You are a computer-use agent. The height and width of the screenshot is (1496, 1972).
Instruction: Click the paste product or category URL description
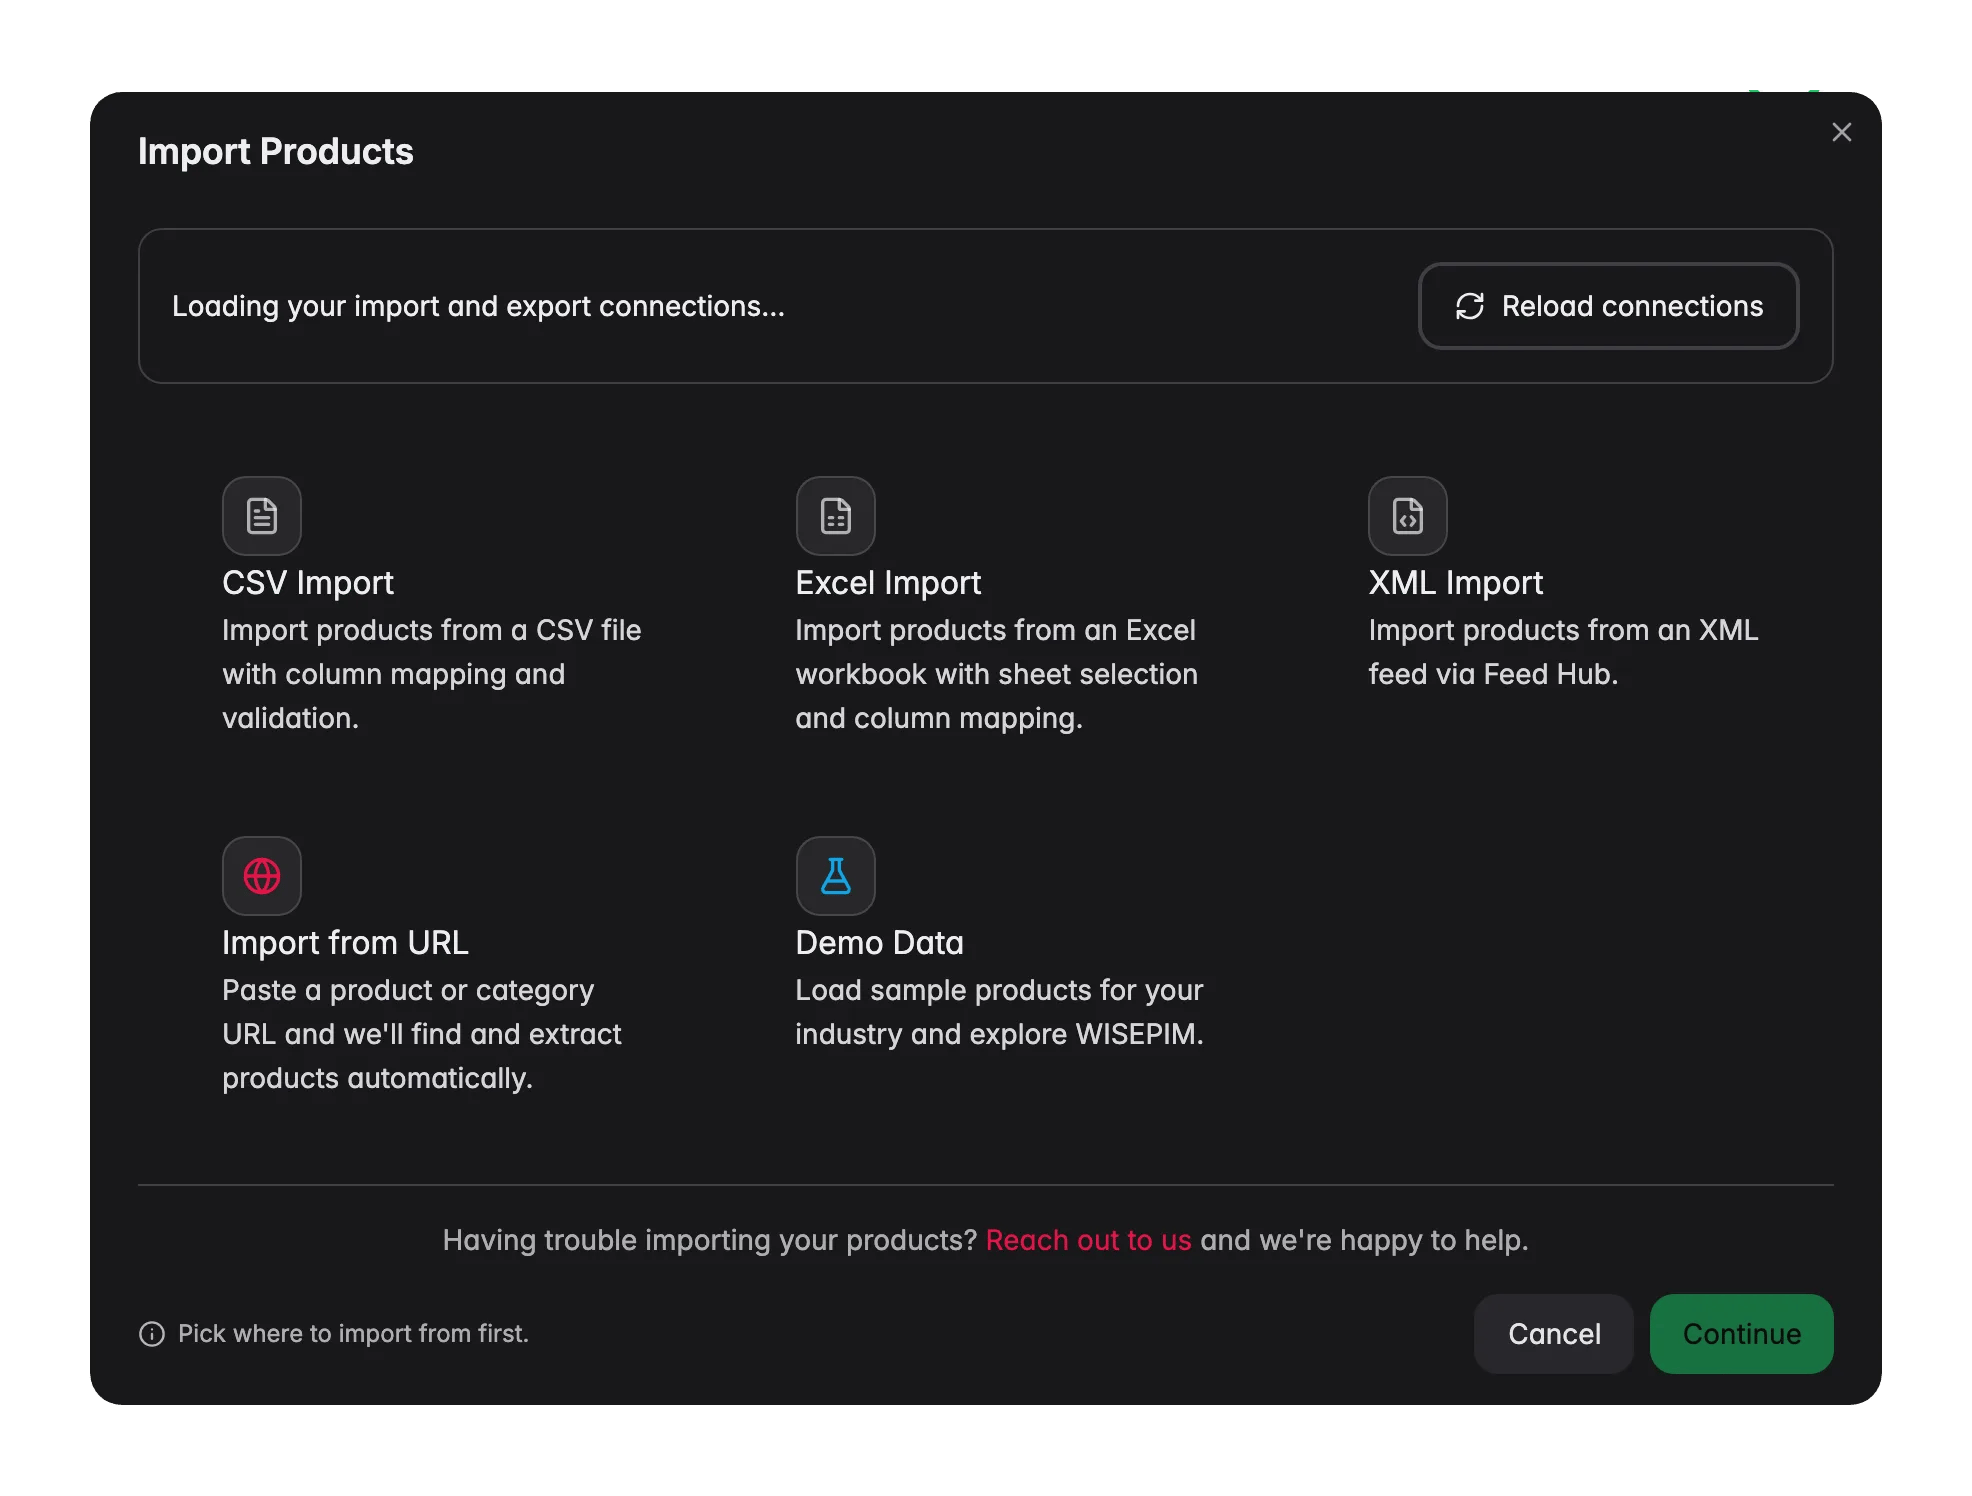pyautogui.click(x=422, y=1034)
